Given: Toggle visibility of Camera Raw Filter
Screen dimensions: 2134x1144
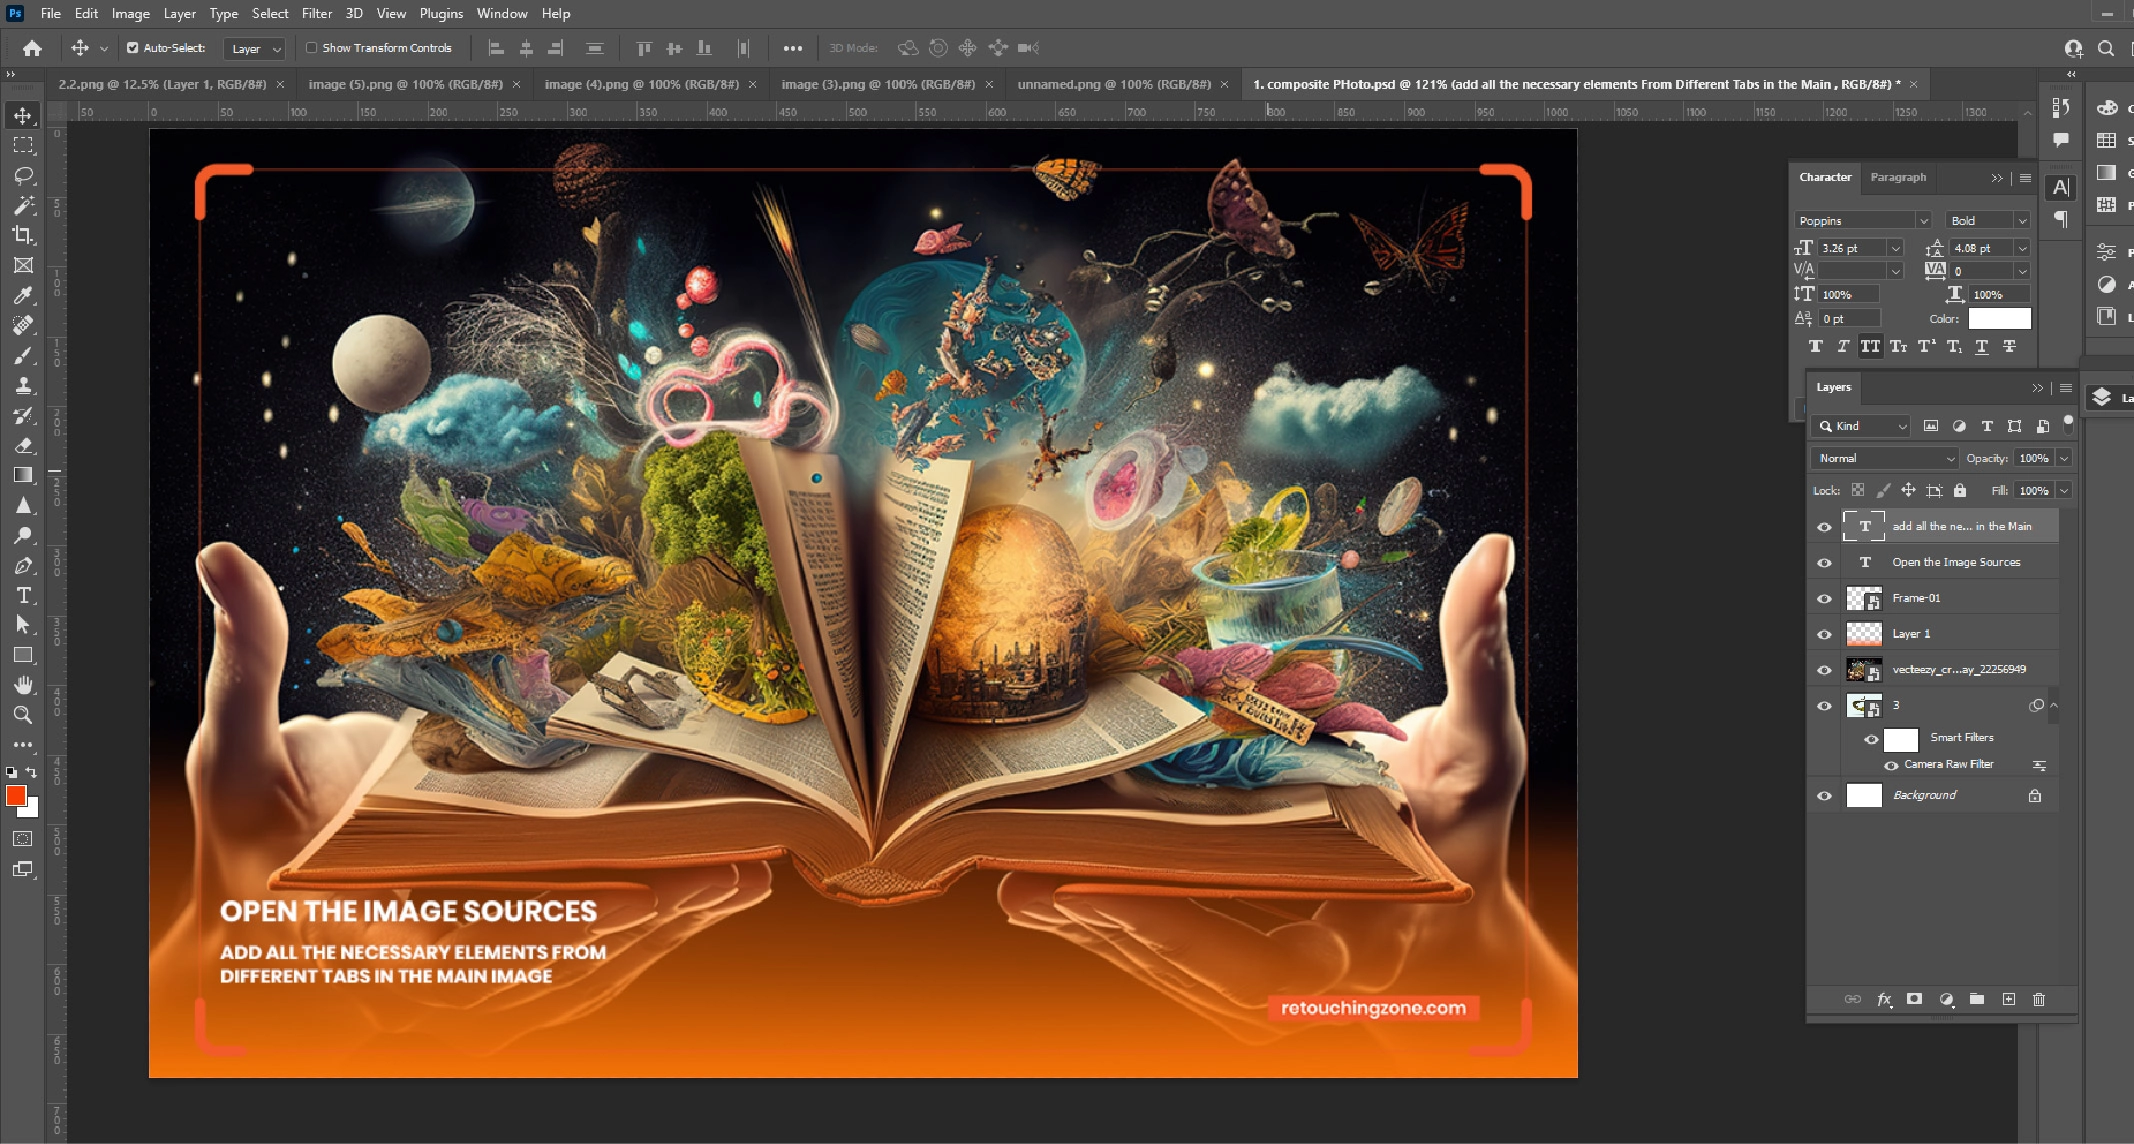Looking at the screenshot, I should pos(1891,765).
